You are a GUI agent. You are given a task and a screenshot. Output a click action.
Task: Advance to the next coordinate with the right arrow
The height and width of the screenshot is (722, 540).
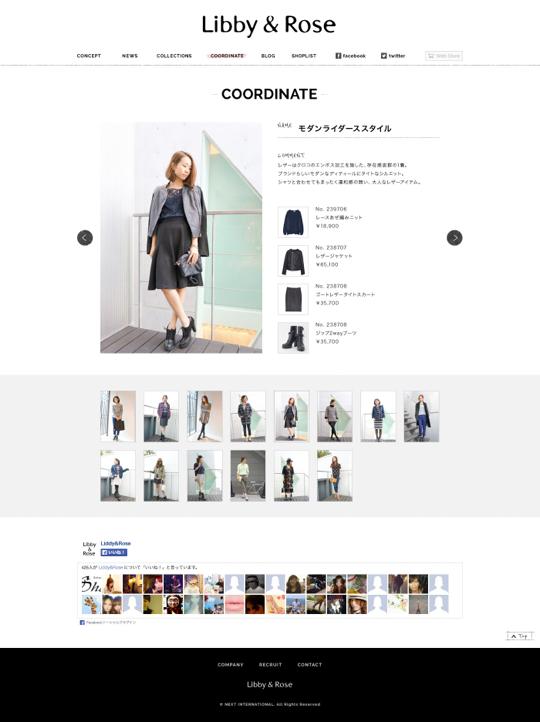[x=454, y=238]
